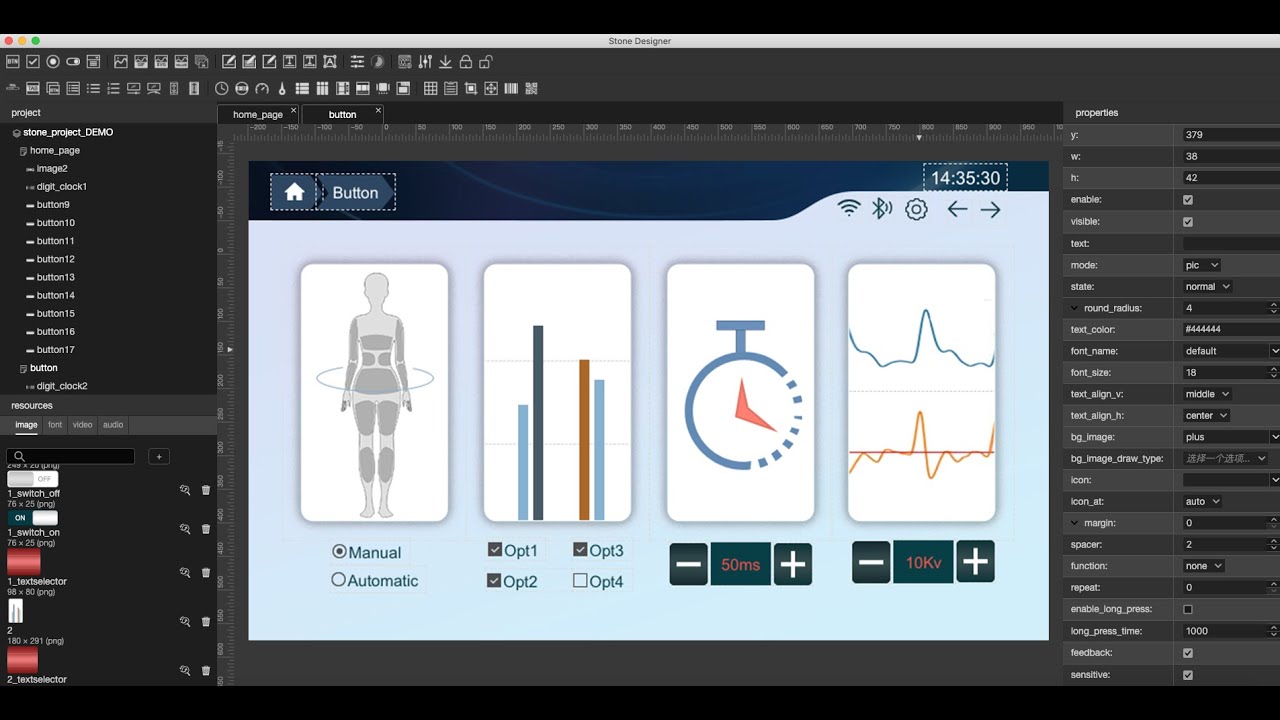The image size is (1280, 720).
Task: Toggle the sensitive checkbox
Action: pyautogui.click(x=1188, y=675)
